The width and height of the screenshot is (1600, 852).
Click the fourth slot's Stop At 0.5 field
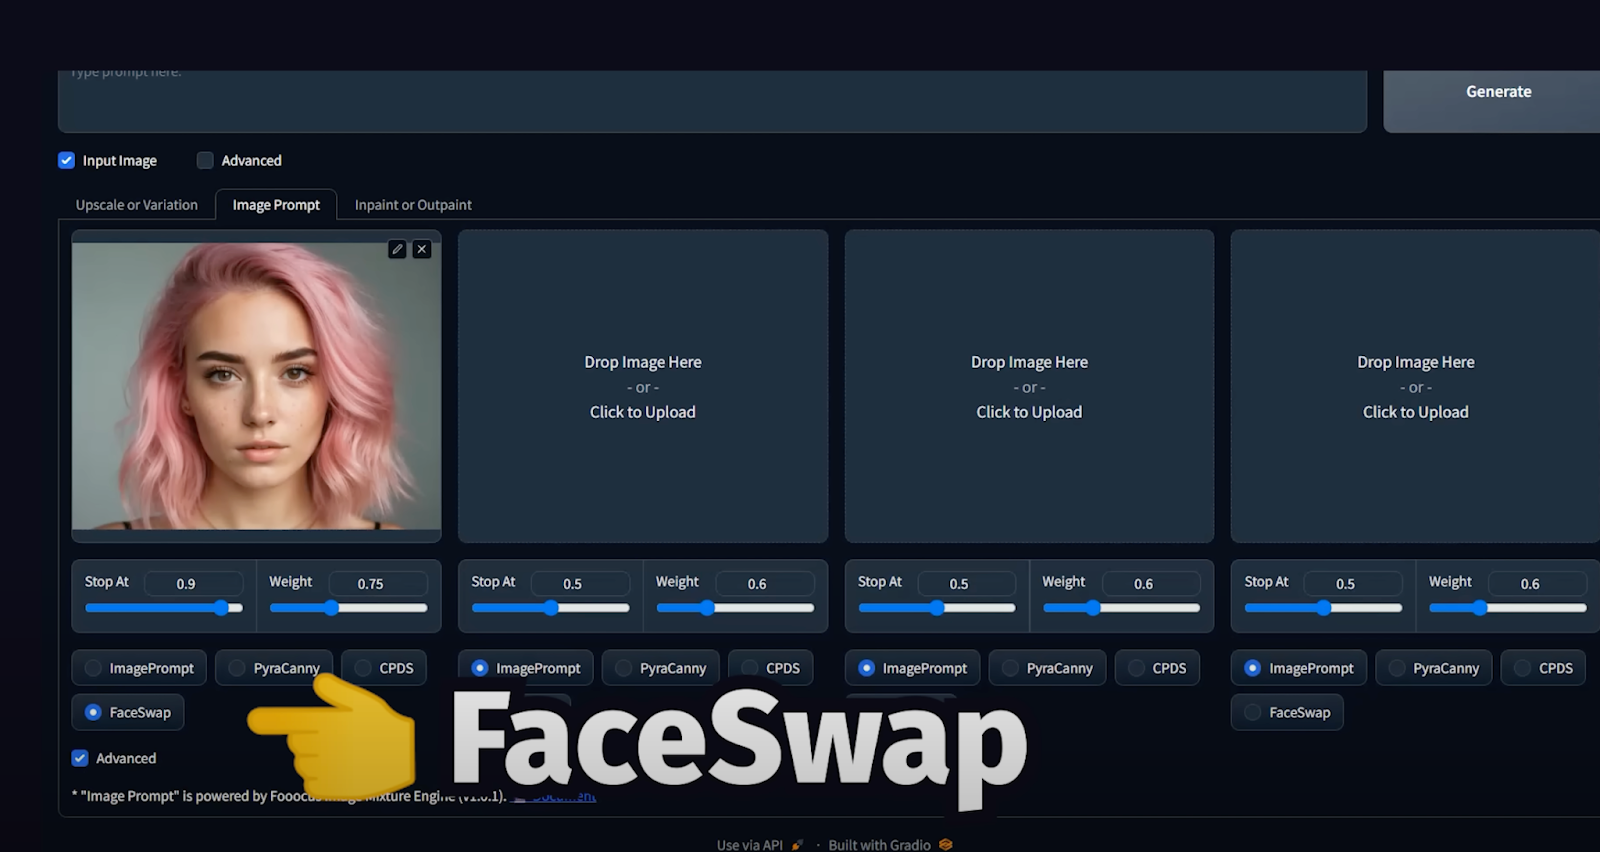pyautogui.click(x=1353, y=583)
